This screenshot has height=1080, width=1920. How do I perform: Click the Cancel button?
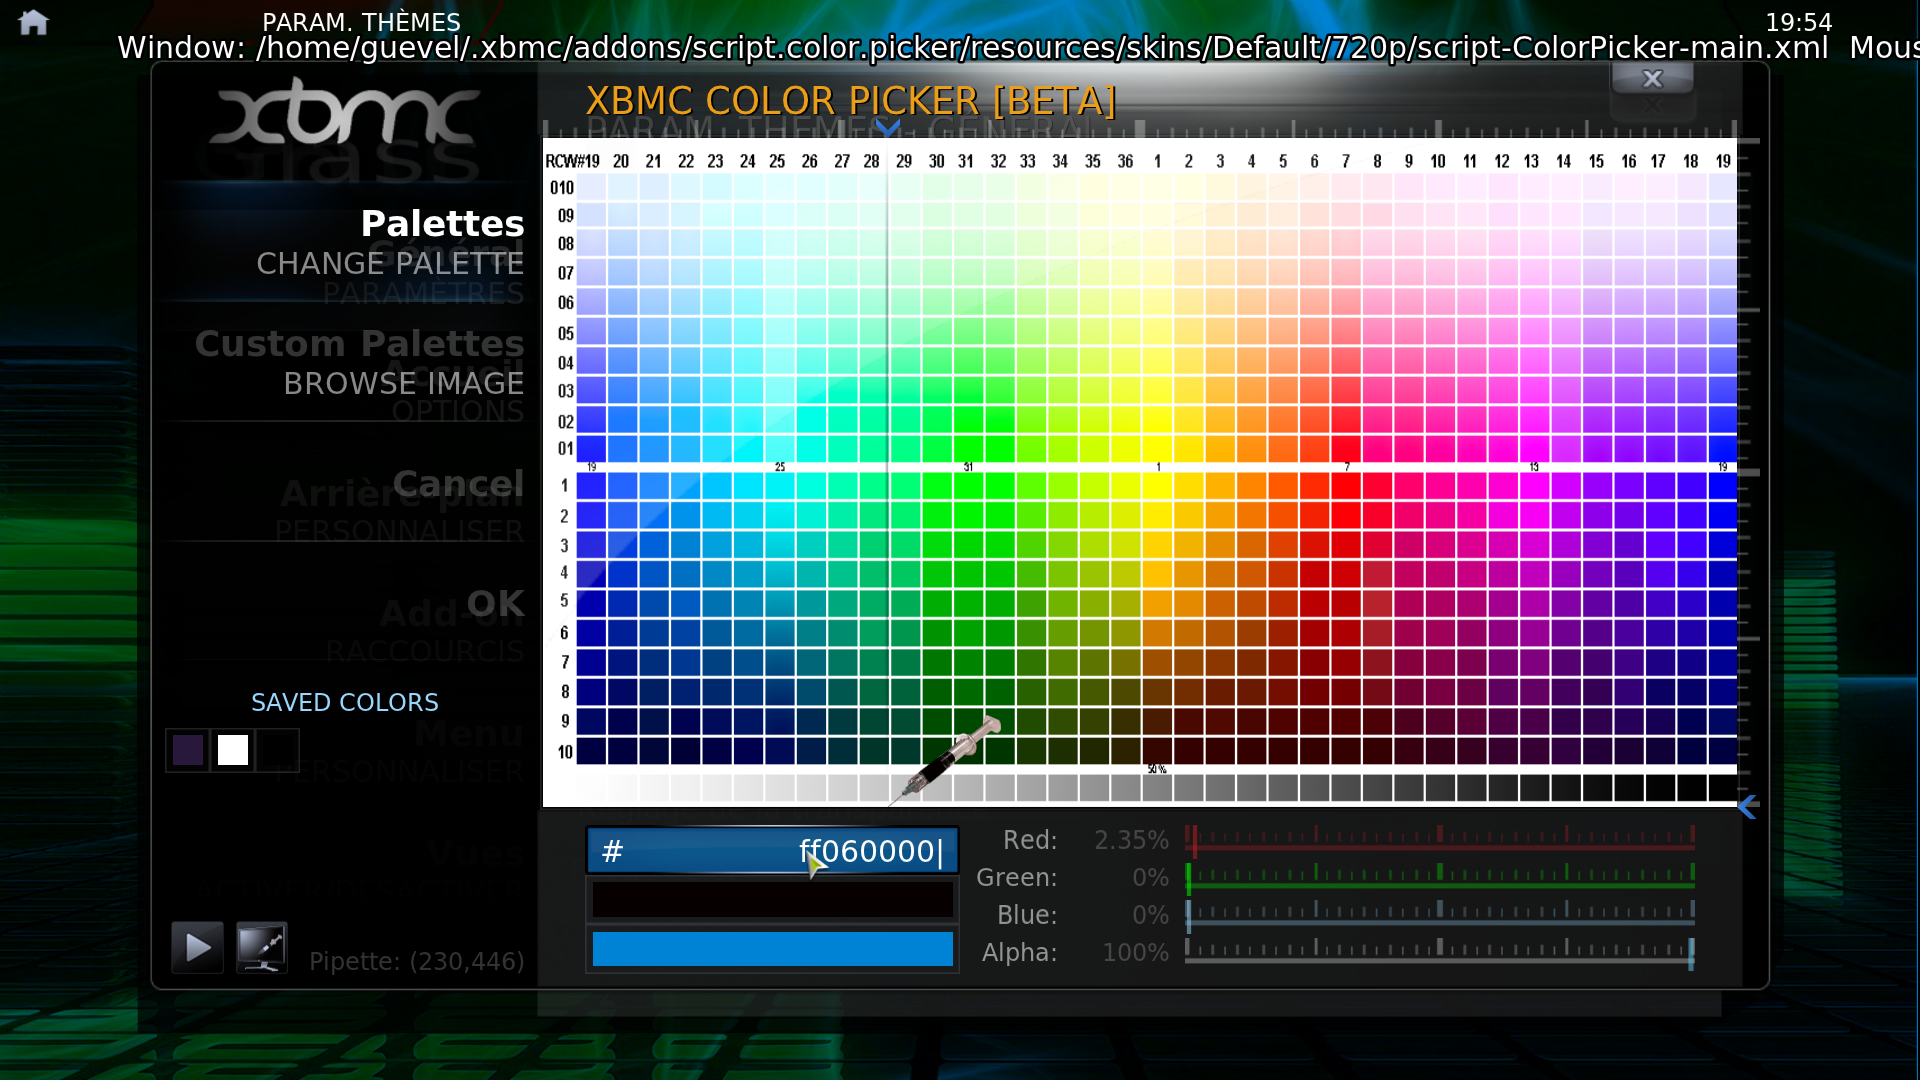pos(458,483)
